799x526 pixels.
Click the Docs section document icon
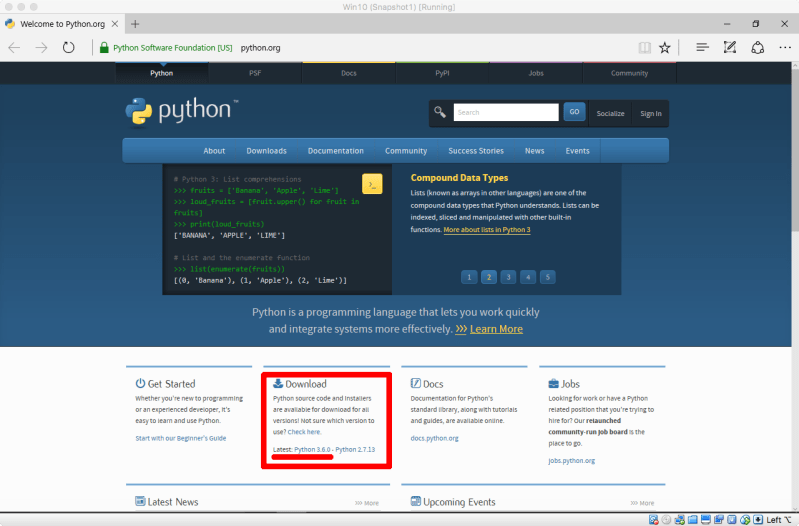pyautogui.click(x=416, y=383)
